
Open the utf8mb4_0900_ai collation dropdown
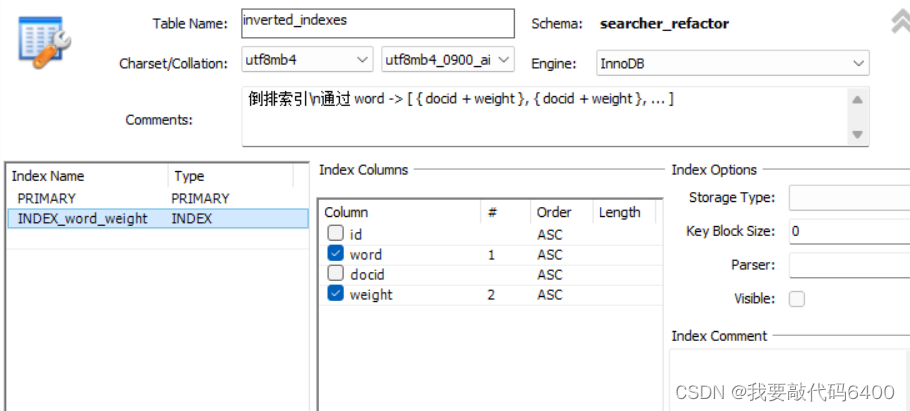[448, 59]
